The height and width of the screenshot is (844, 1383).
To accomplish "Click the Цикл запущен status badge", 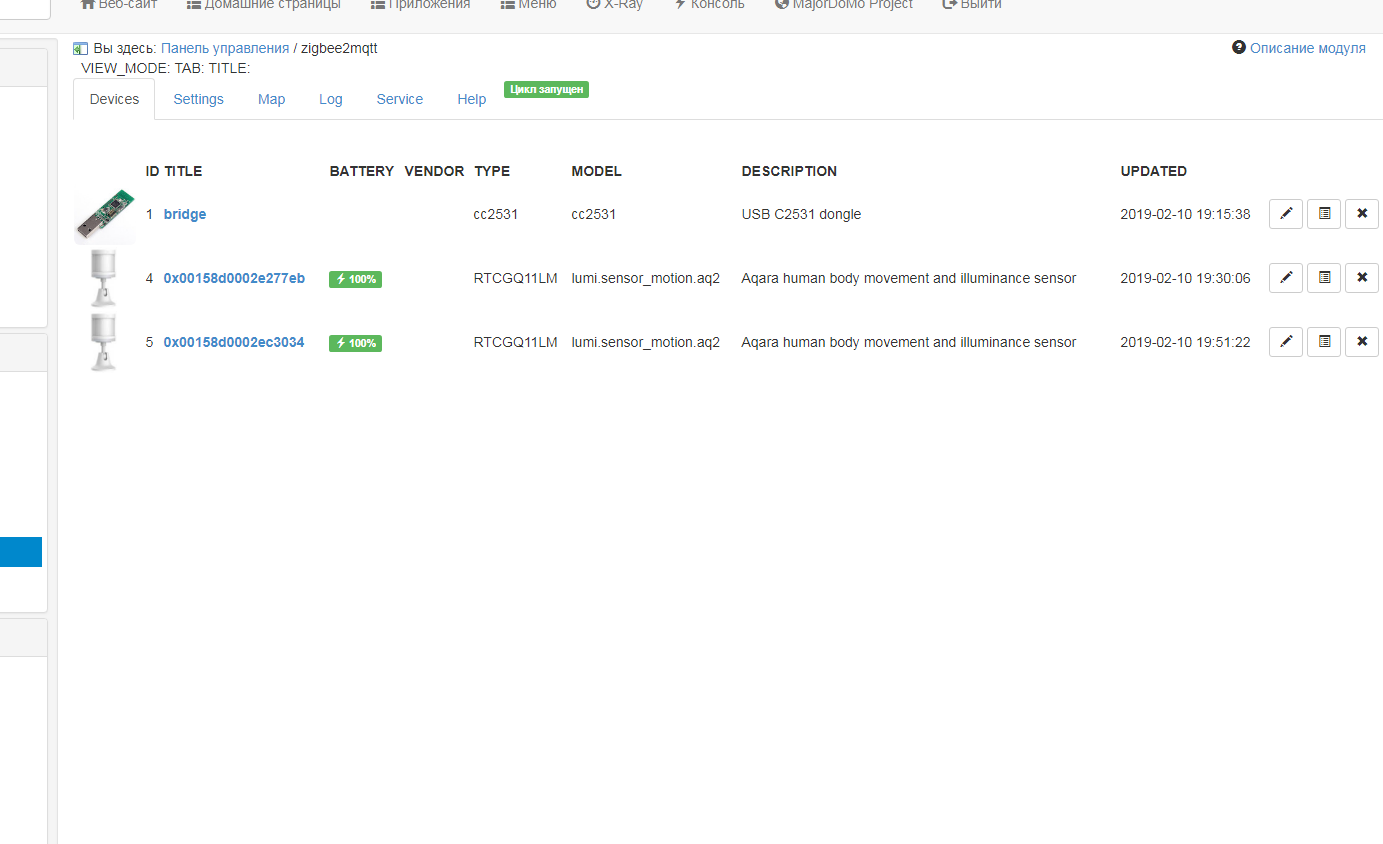I will click(x=546, y=89).
